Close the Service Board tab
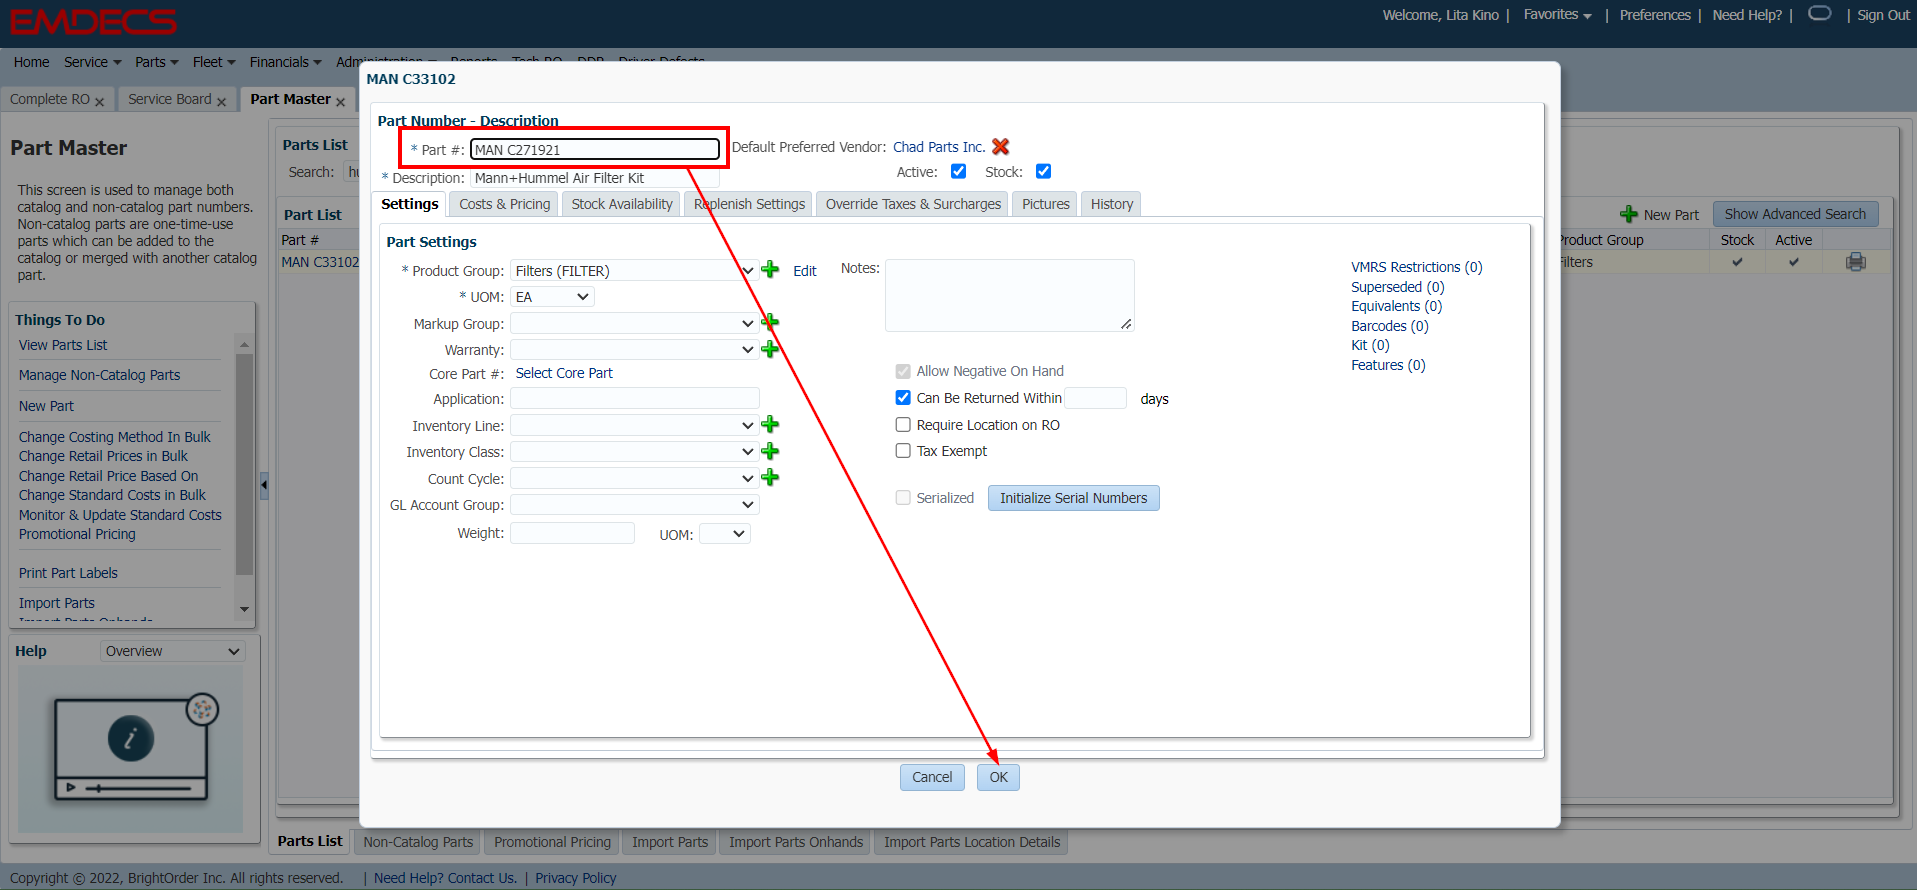This screenshot has height=890, width=1917. (x=221, y=101)
